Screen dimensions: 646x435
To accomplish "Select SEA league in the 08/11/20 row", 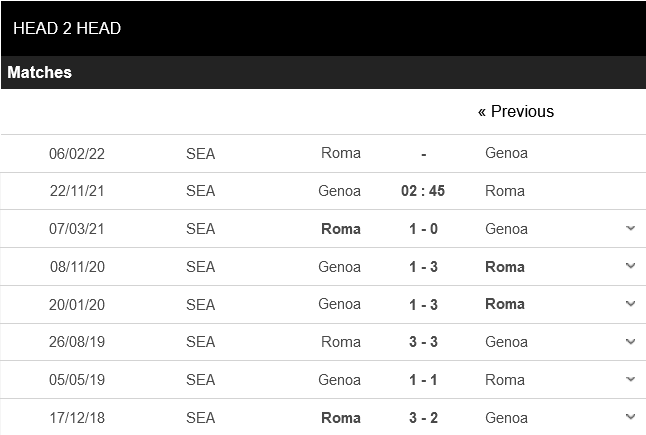I will [200, 267].
